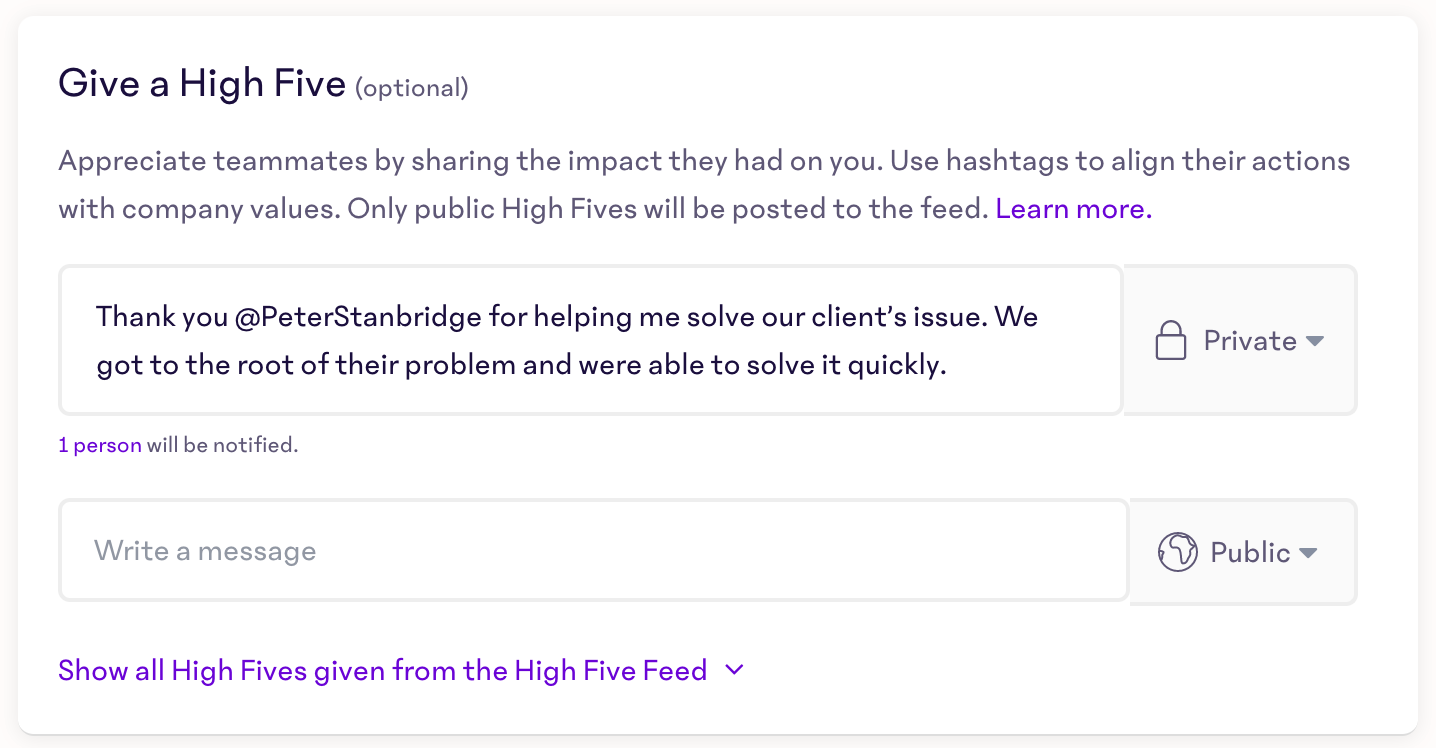Open the Public visibility dropdown arrow
1436x748 pixels.
1308,553
